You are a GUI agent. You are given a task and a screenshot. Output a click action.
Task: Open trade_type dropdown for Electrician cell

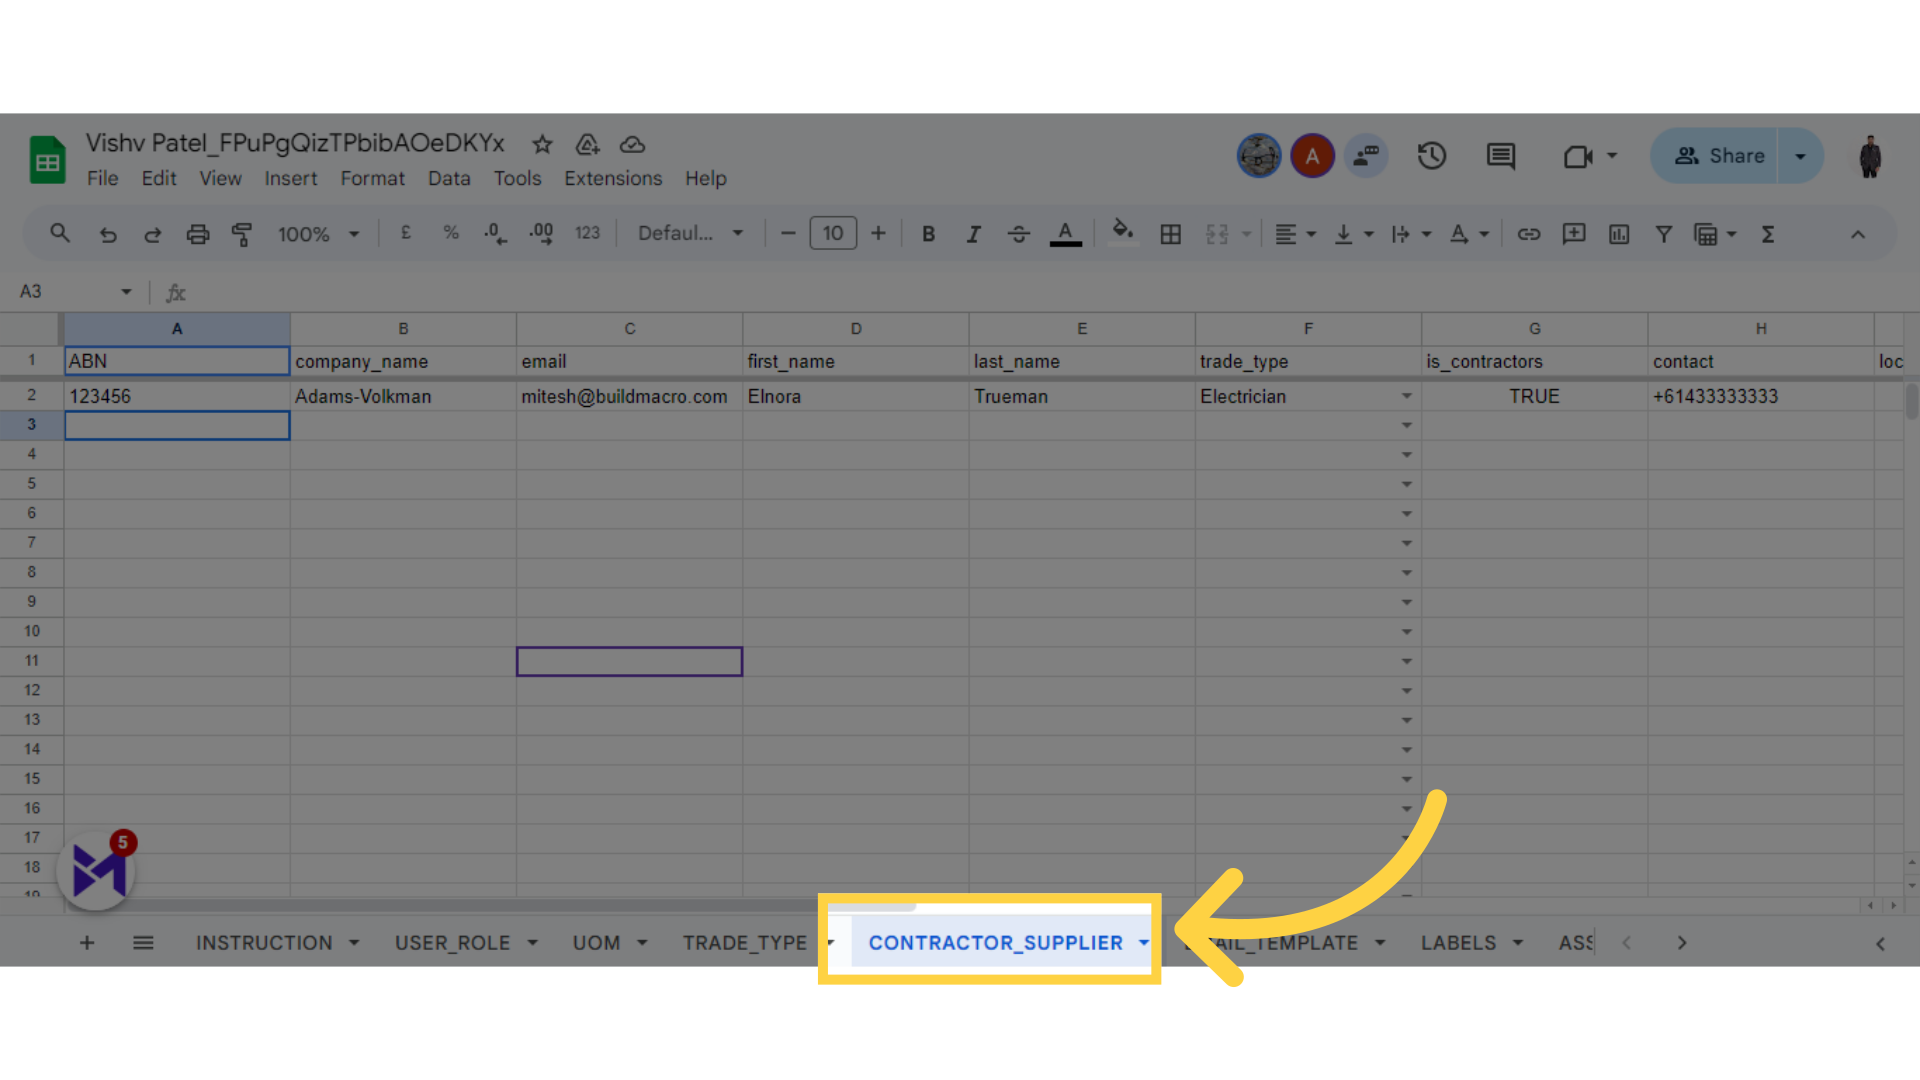coord(1406,396)
